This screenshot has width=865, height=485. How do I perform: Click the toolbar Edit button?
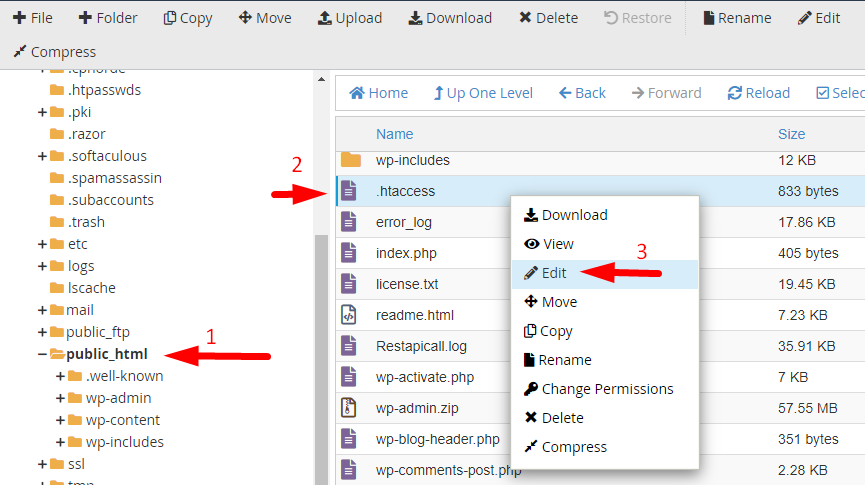(x=819, y=18)
